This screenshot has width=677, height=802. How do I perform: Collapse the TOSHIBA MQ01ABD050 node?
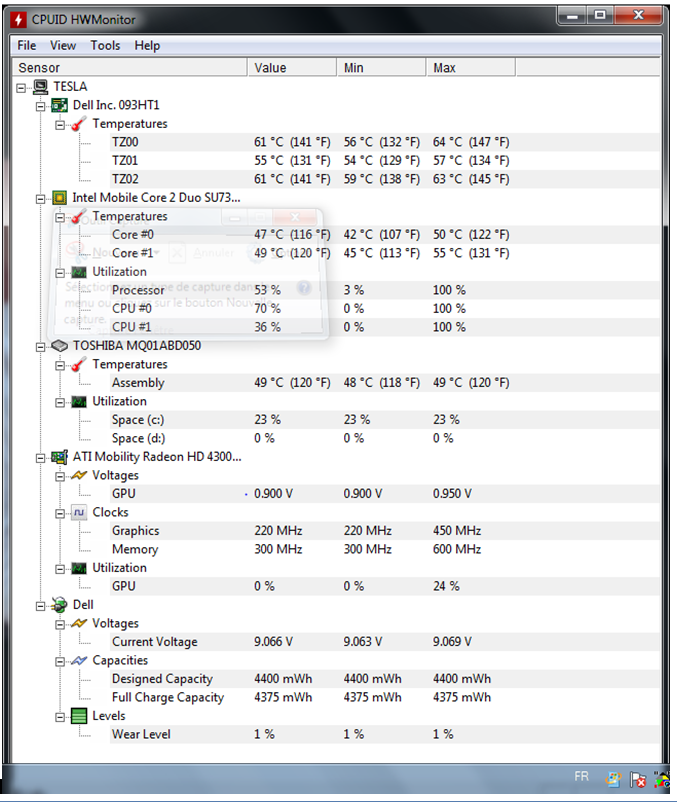[41, 346]
